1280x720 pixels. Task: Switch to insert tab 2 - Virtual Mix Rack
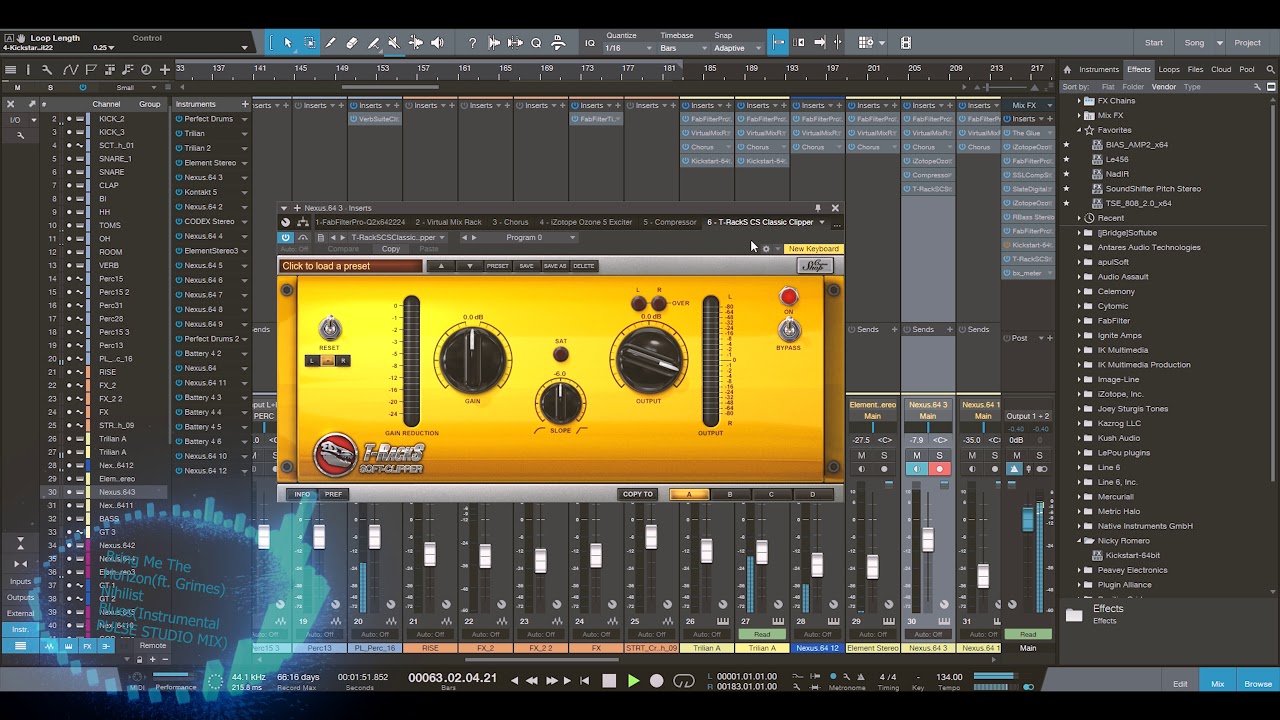(x=448, y=222)
